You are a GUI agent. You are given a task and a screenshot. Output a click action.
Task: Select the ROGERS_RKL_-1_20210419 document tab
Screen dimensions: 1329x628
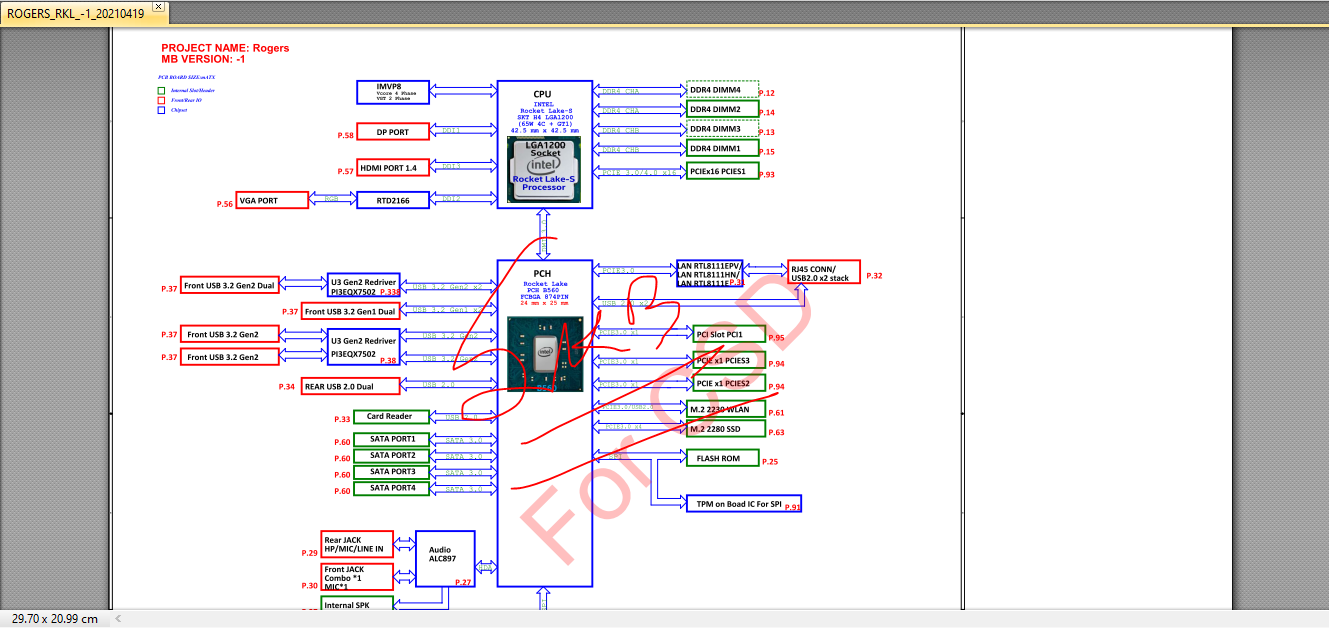pos(76,12)
